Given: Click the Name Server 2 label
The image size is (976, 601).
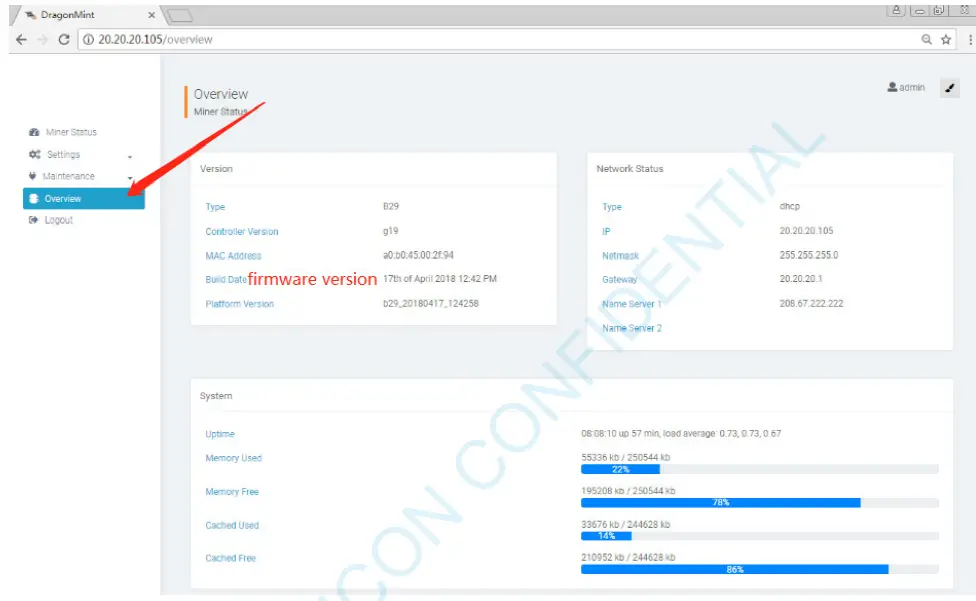Looking at the screenshot, I should coord(632,328).
